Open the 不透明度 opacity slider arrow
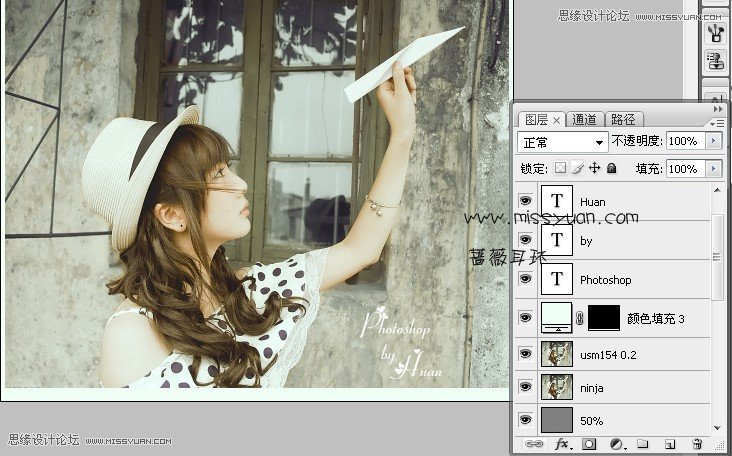The image size is (732, 456). tap(713, 140)
